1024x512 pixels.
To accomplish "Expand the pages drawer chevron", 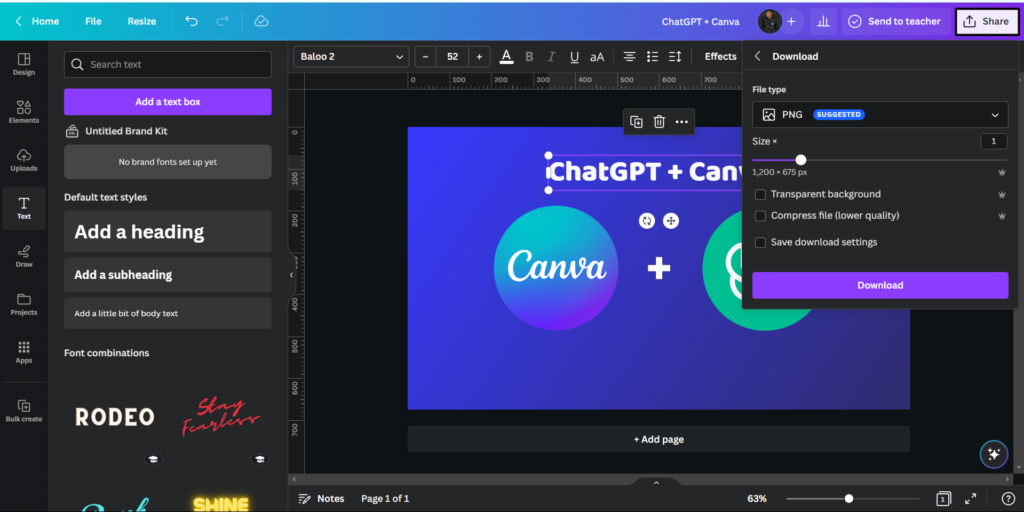I will click(656, 483).
